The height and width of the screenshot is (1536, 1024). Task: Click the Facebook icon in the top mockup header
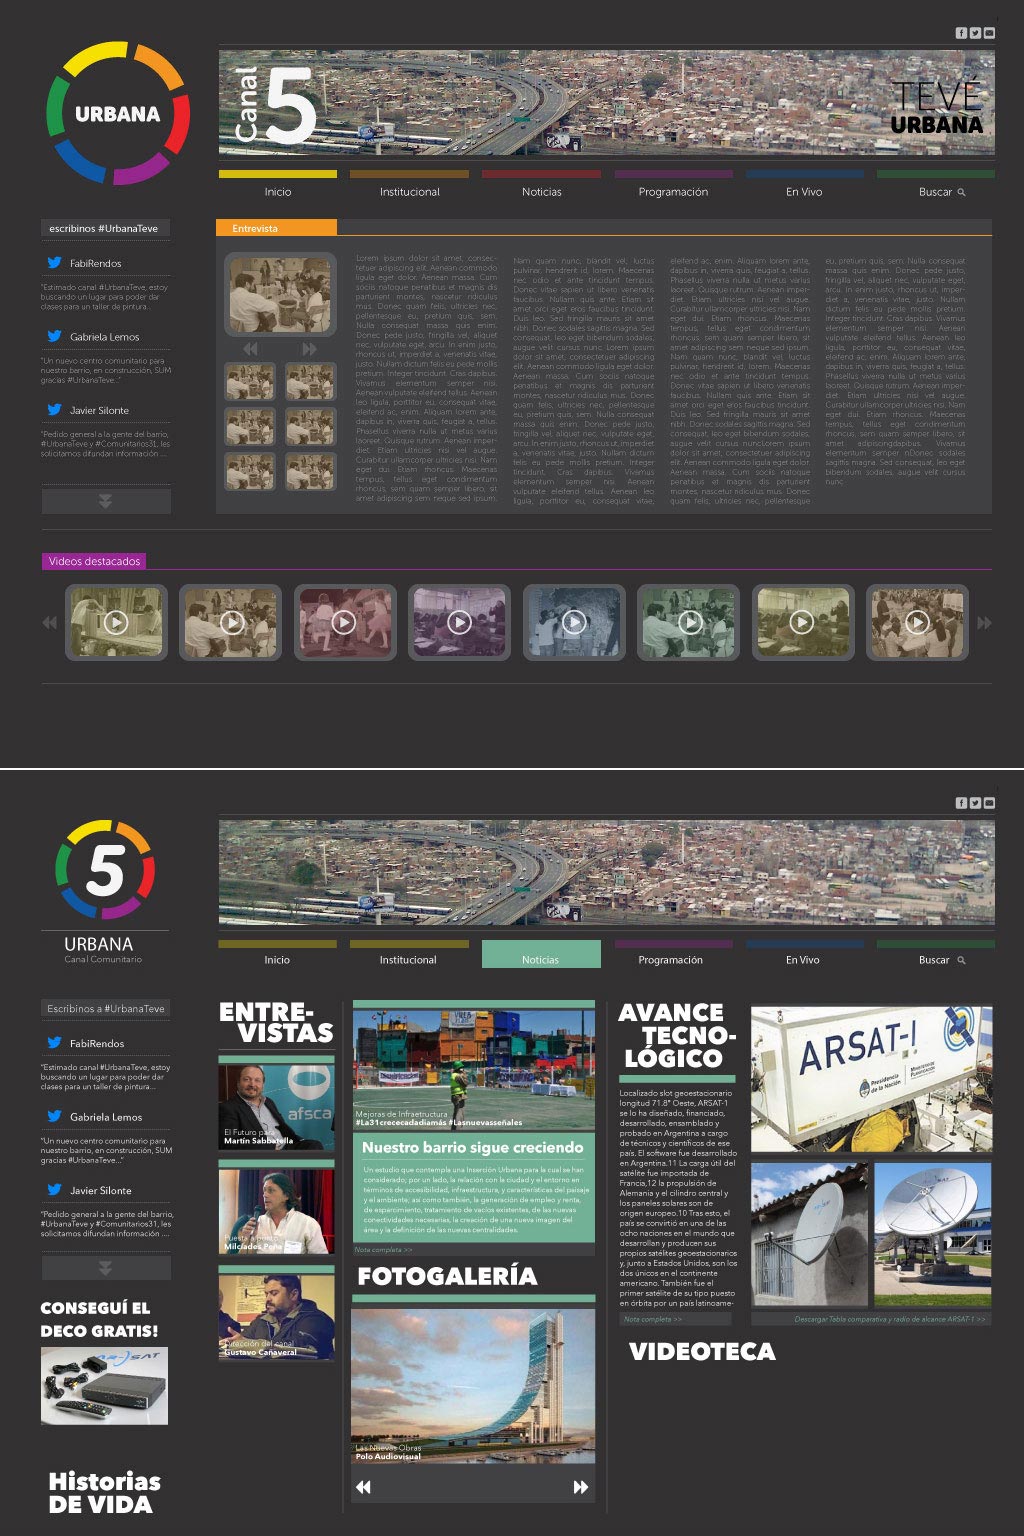click(961, 33)
